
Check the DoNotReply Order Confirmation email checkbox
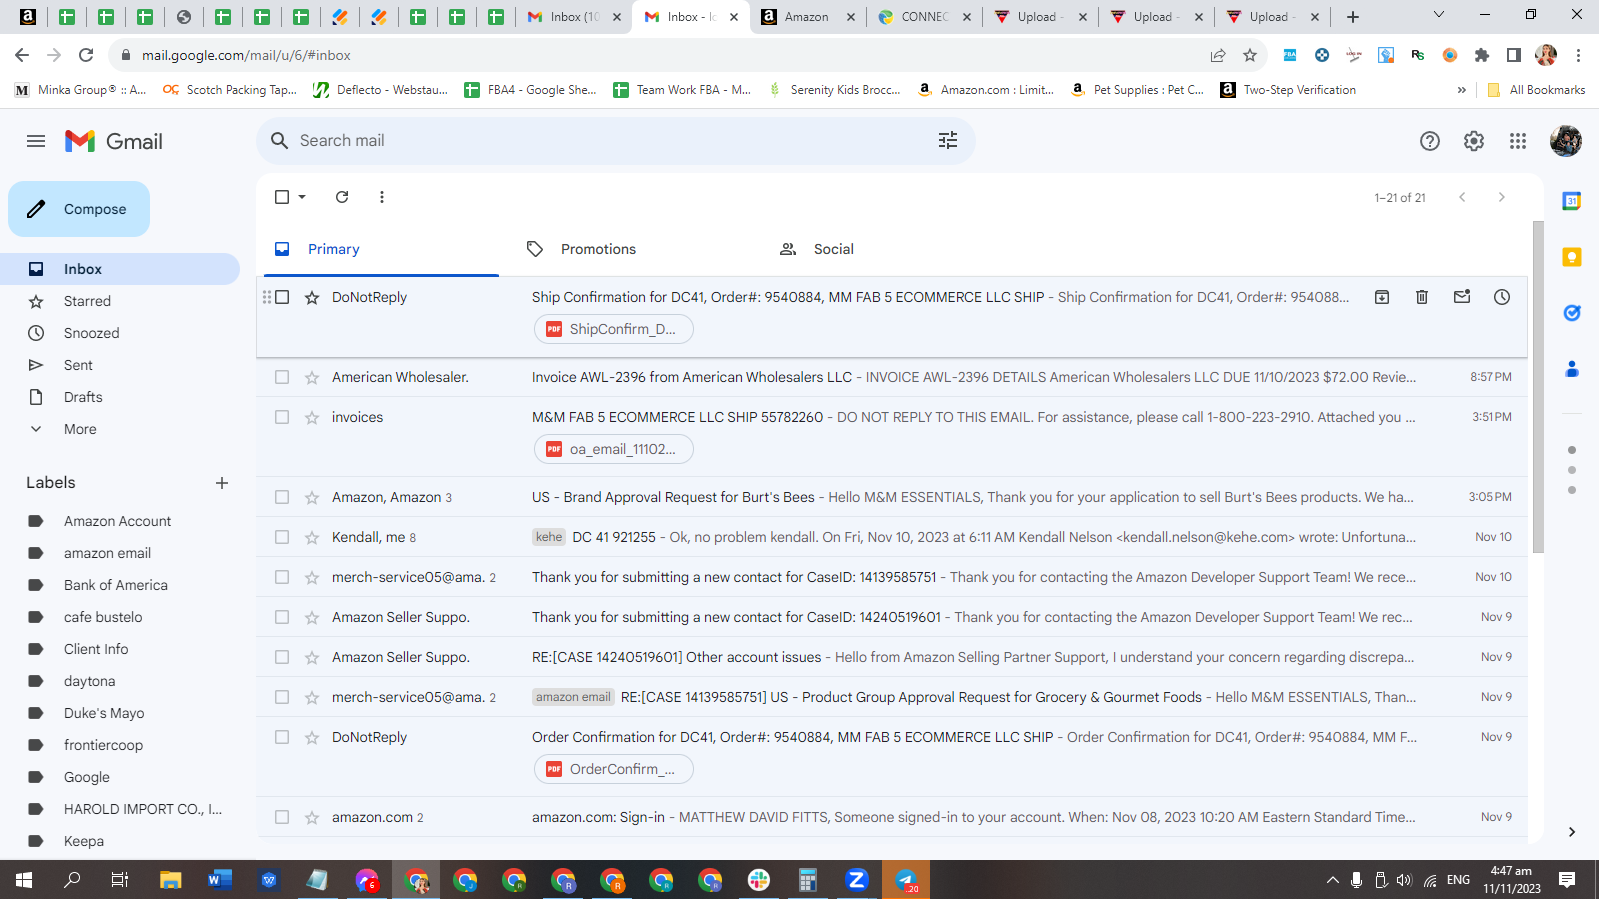click(x=282, y=737)
